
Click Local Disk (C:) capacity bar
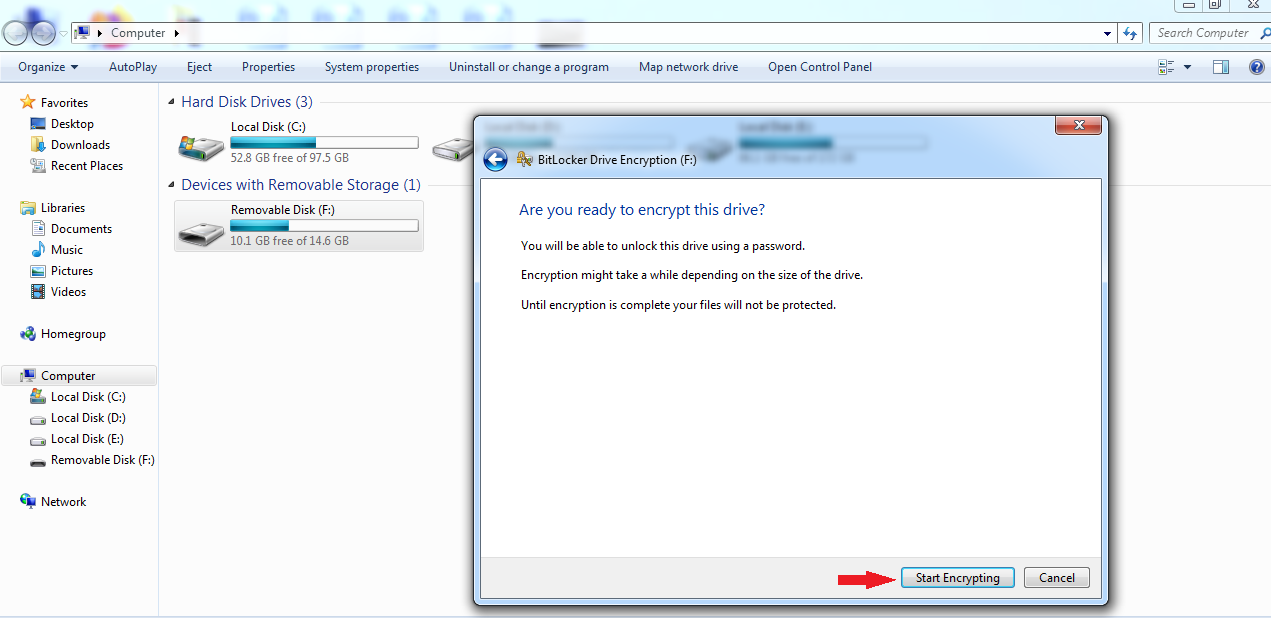coord(324,143)
